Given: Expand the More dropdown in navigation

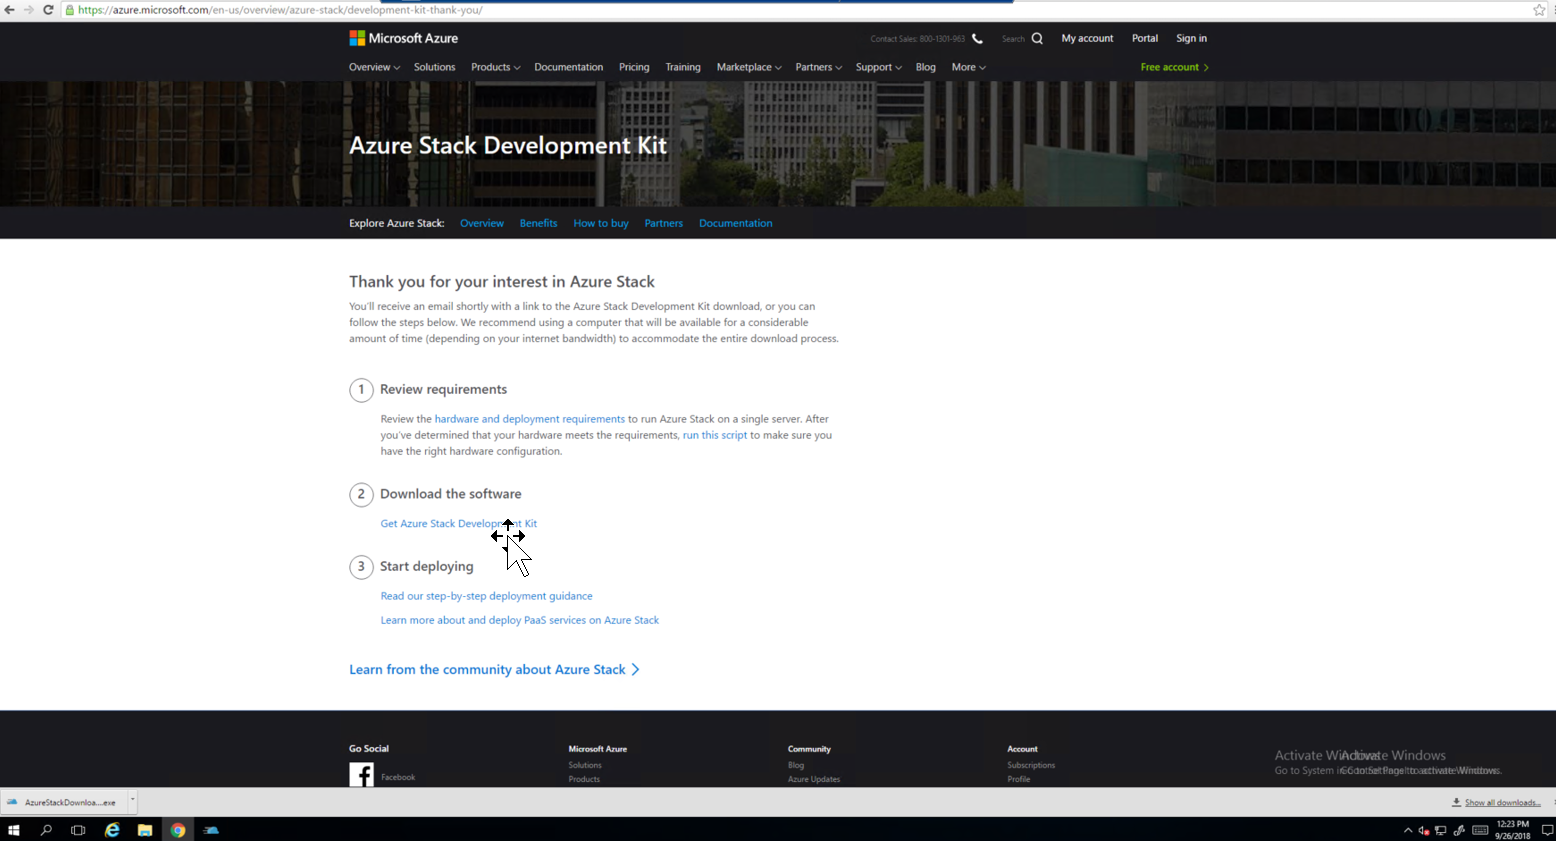Looking at the screenshot, I should (x=968, y=67).
